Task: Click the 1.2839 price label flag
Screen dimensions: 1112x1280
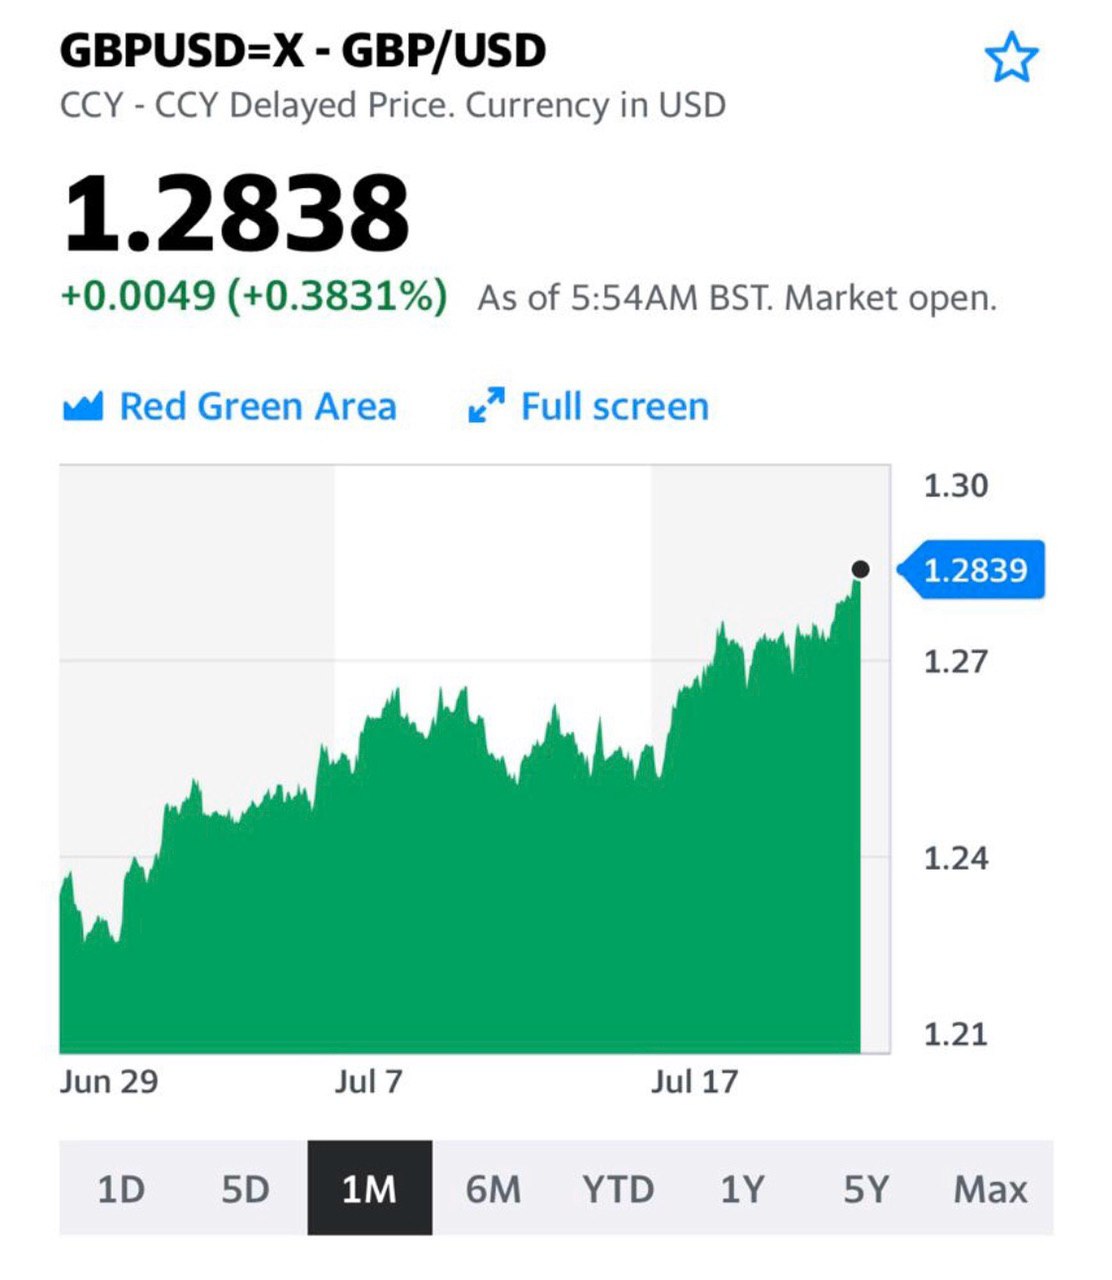Action: (x=971, y=570)
